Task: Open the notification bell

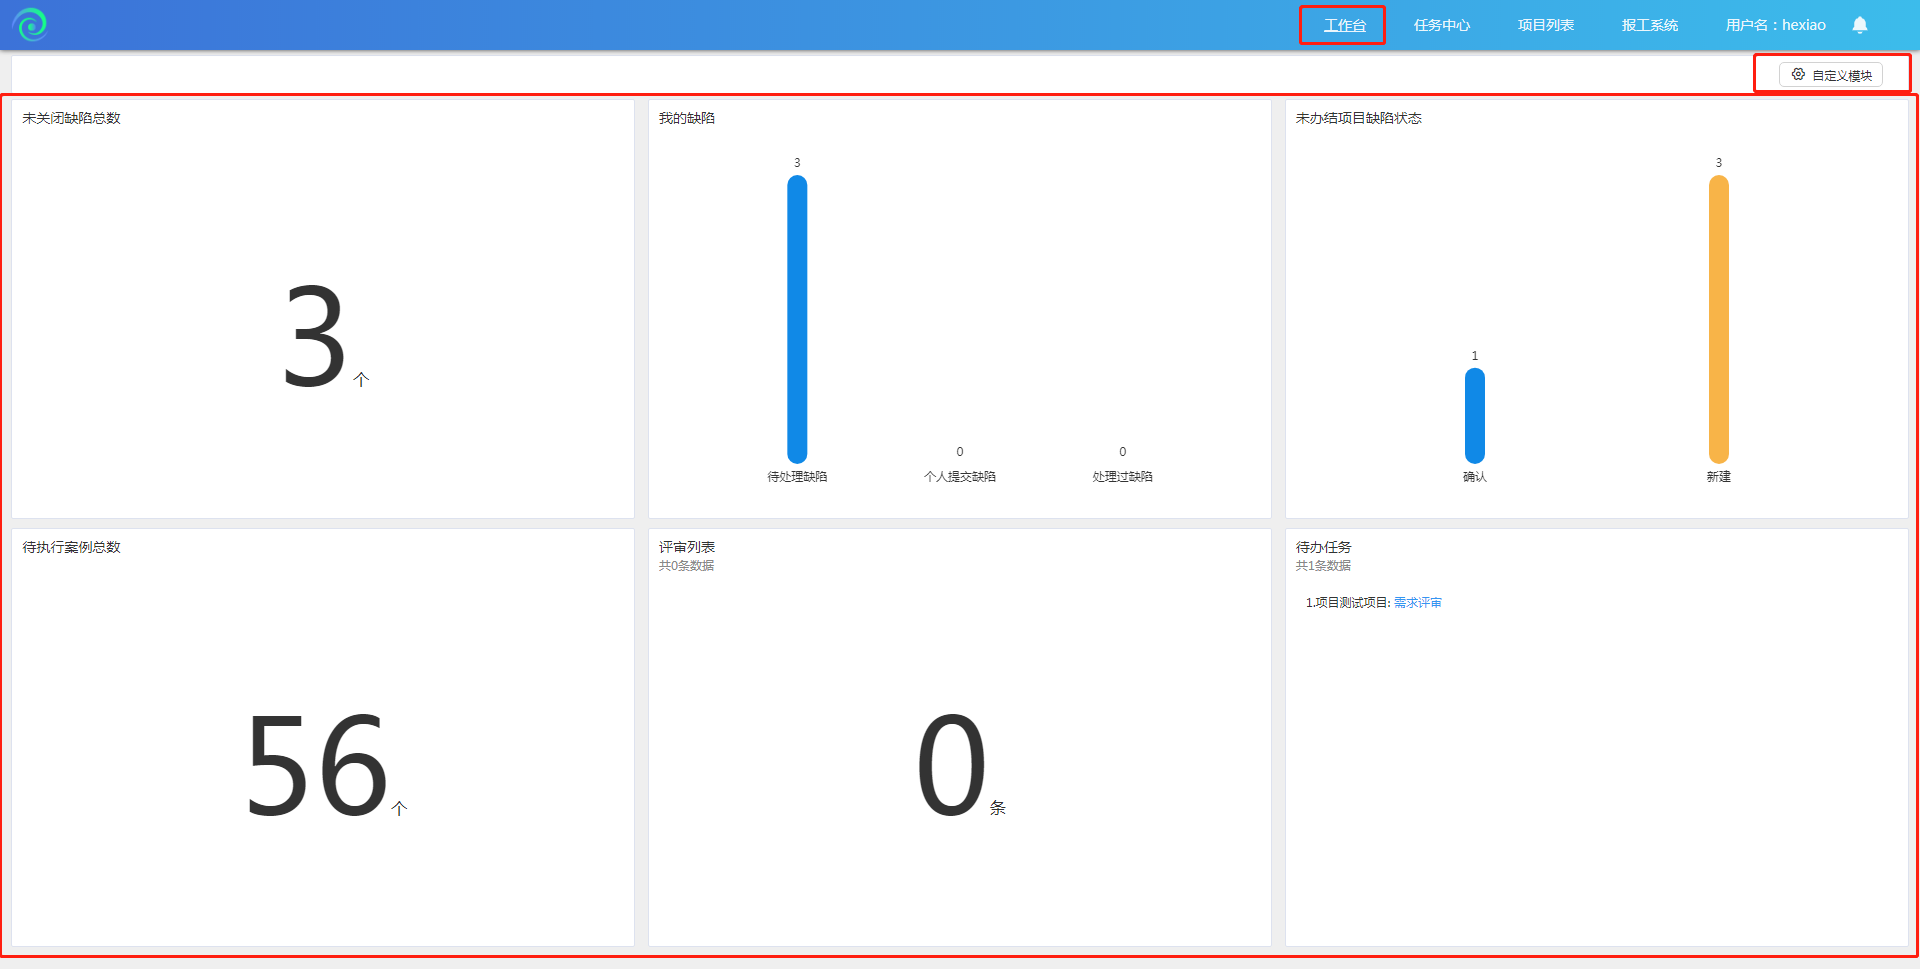Action: point(1860,25)
